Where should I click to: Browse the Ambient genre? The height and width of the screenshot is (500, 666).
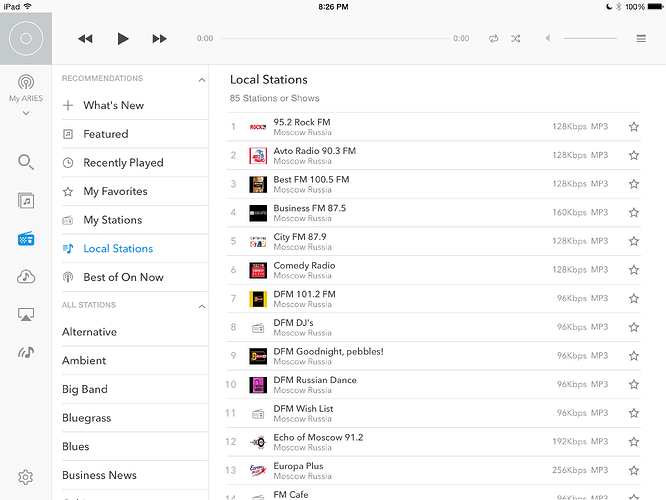(x=135, y=361)
